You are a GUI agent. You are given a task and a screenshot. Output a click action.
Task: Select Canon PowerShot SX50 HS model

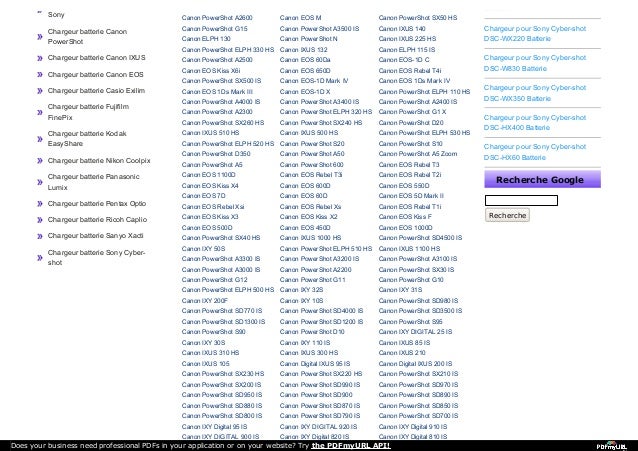click(x=418, y=18)
